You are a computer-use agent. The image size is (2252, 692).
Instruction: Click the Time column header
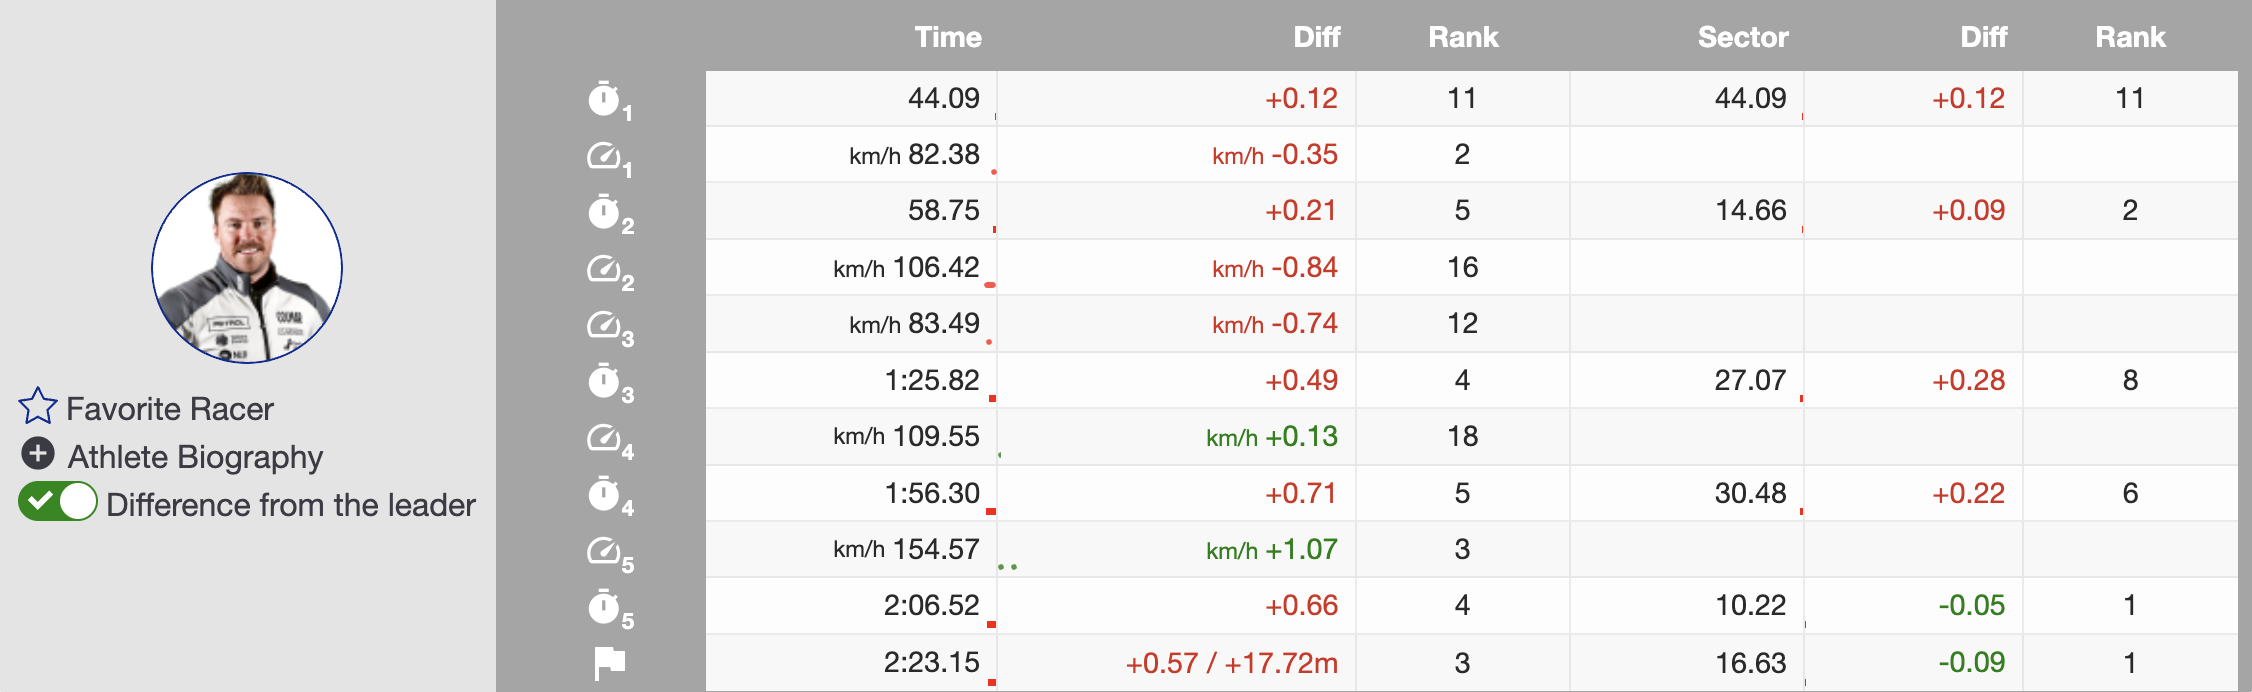947,37
